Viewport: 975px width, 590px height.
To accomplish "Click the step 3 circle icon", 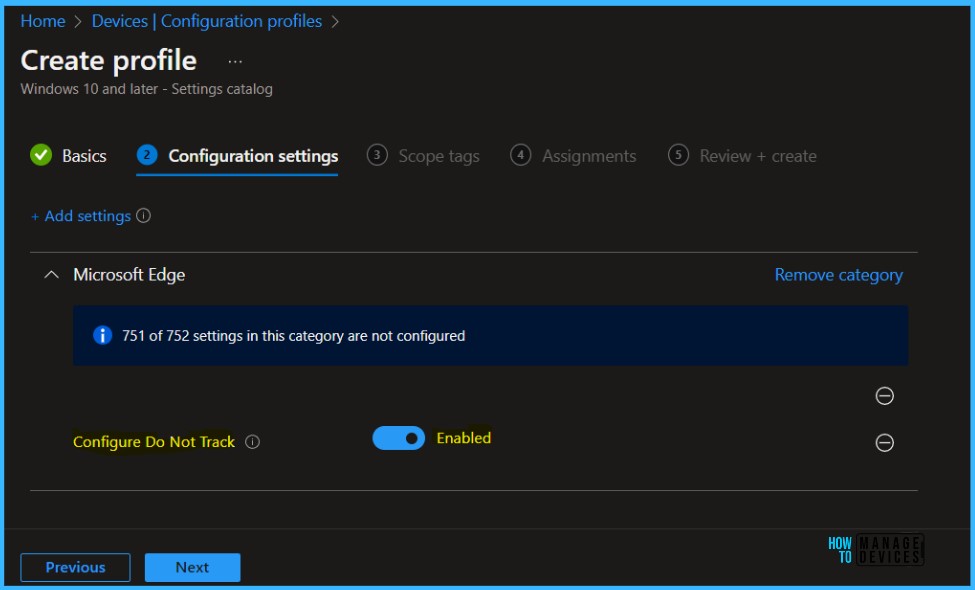I will (x=377, y=155).
